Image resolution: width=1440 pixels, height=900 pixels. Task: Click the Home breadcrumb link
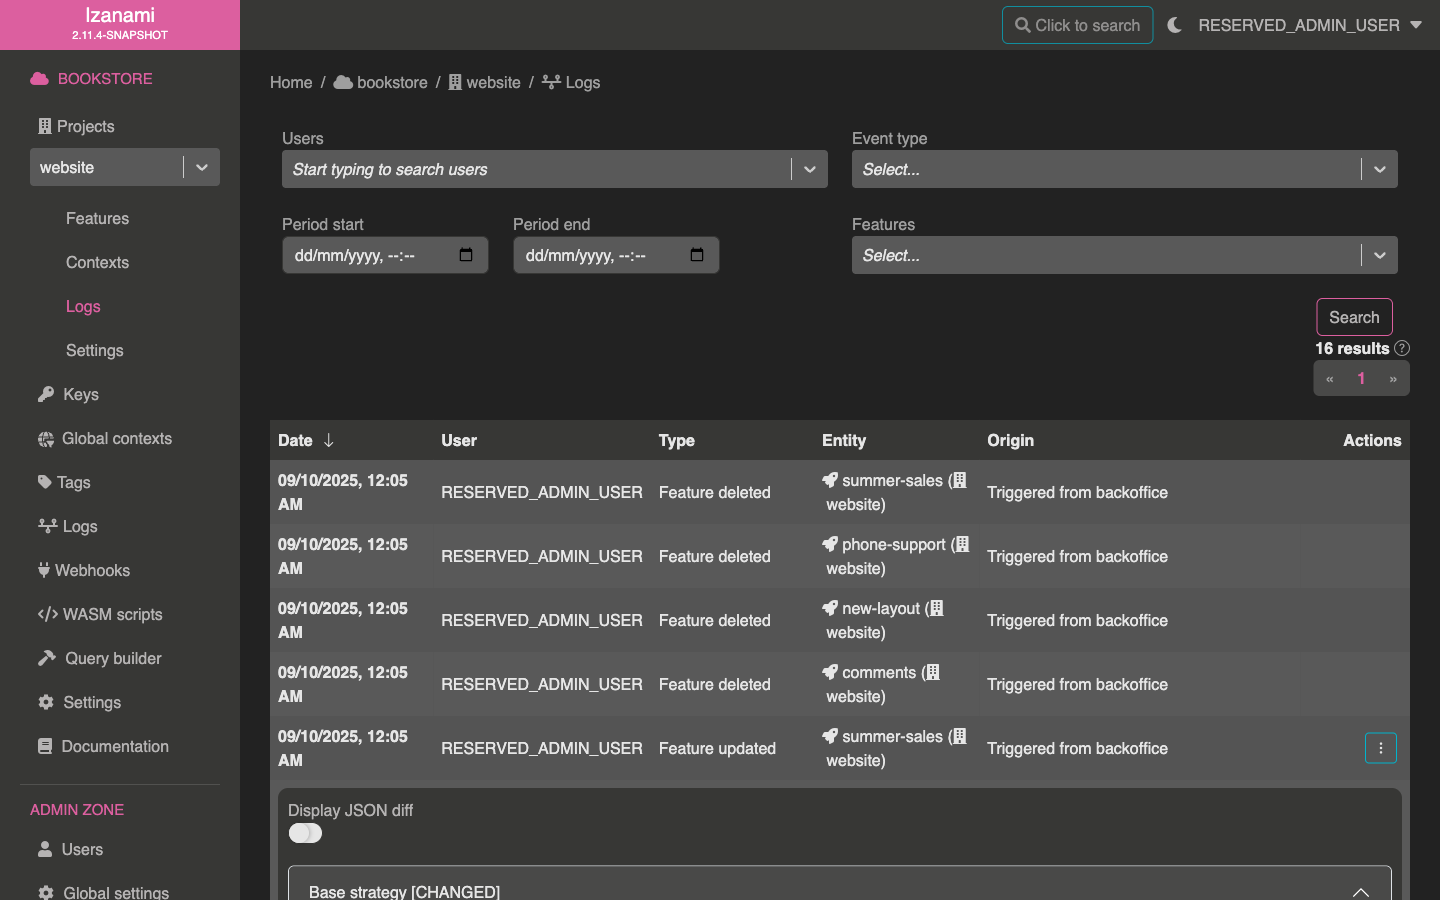(291, 82)
